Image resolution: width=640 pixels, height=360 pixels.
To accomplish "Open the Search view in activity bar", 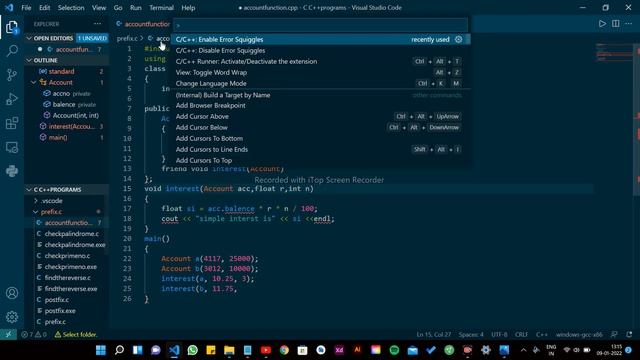I will point(12,51).
